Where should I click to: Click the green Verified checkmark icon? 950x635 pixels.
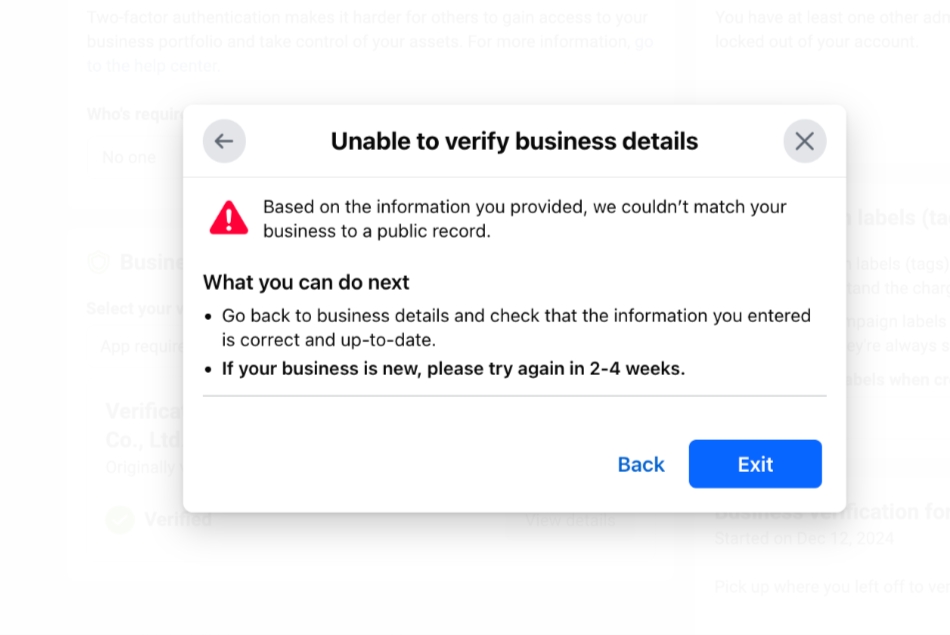[120, 519]
